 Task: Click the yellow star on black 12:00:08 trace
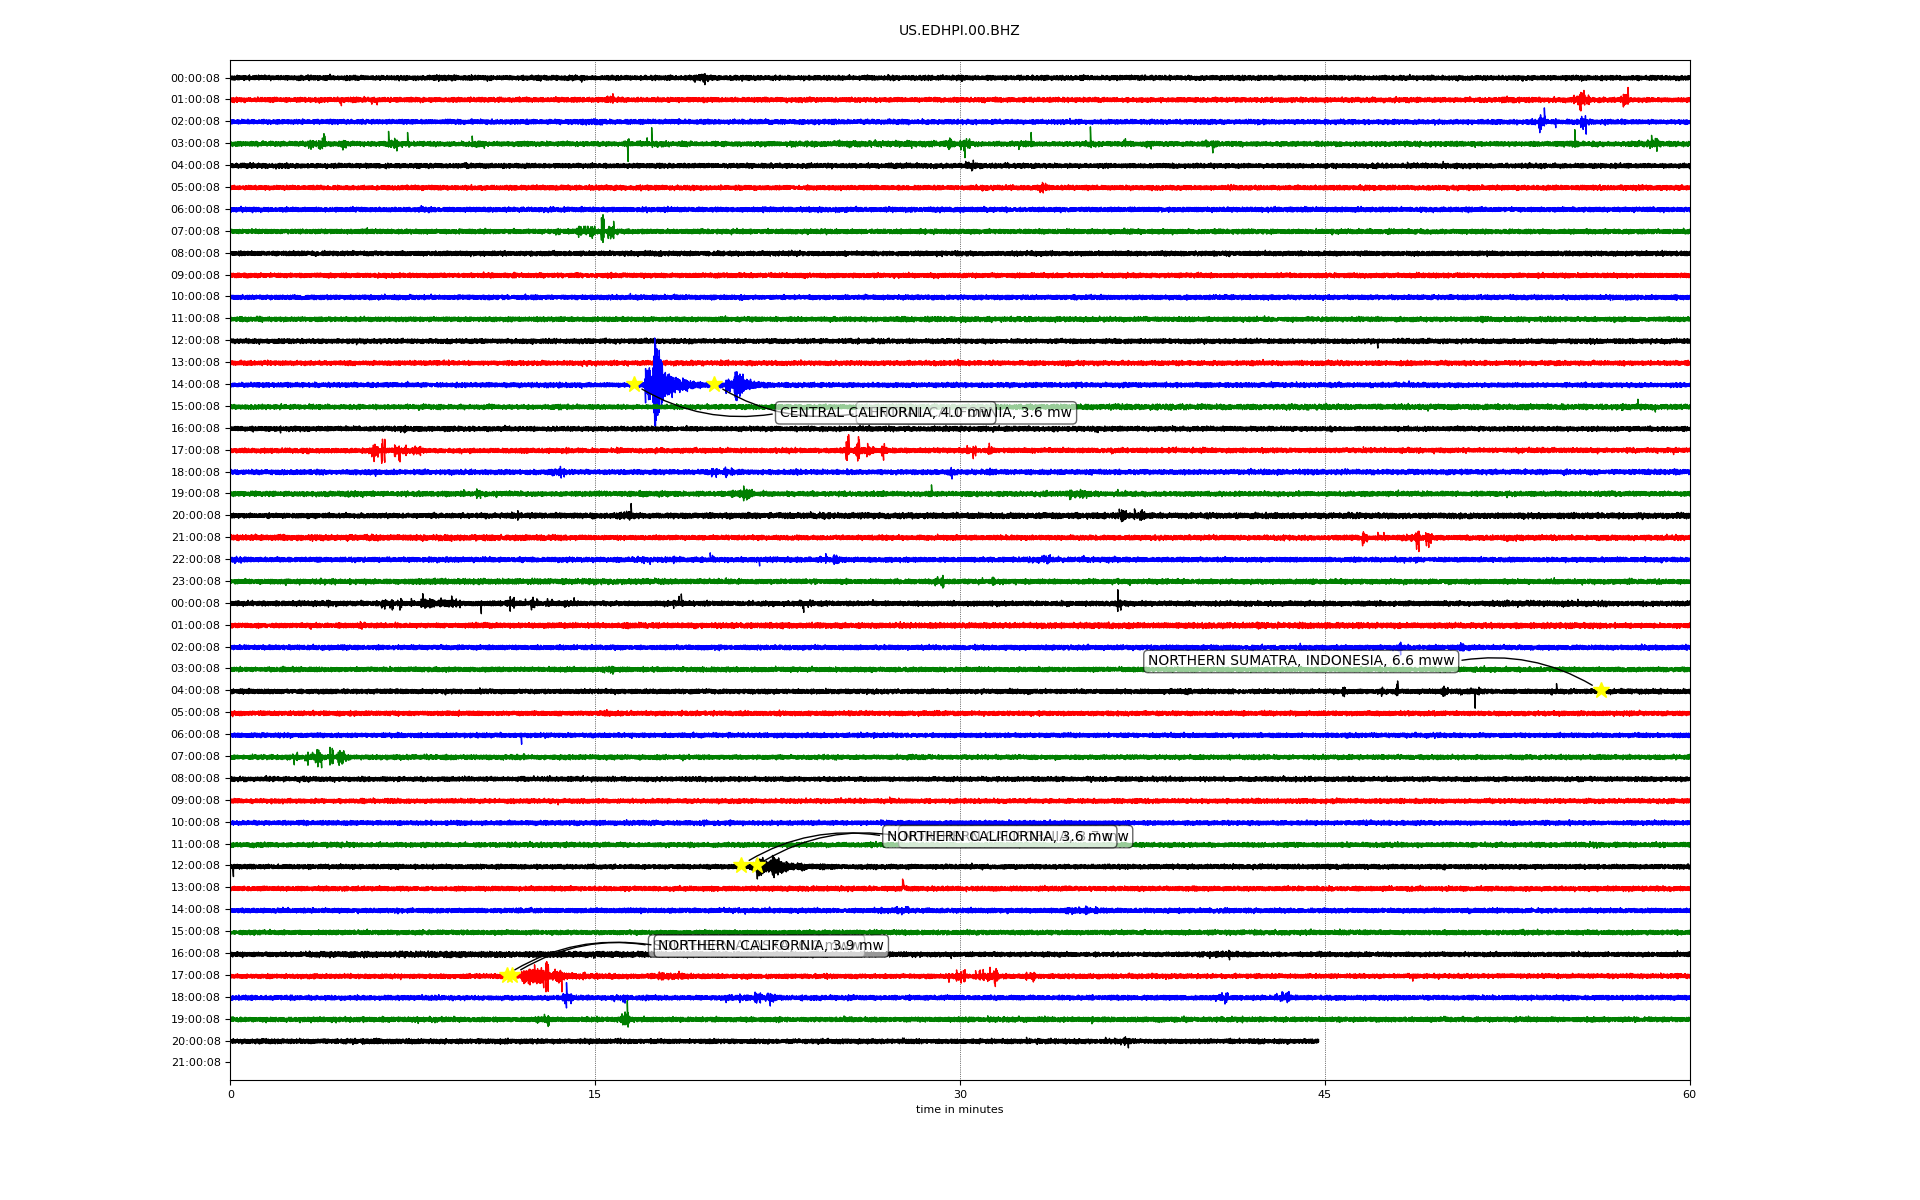coord(742,865)
